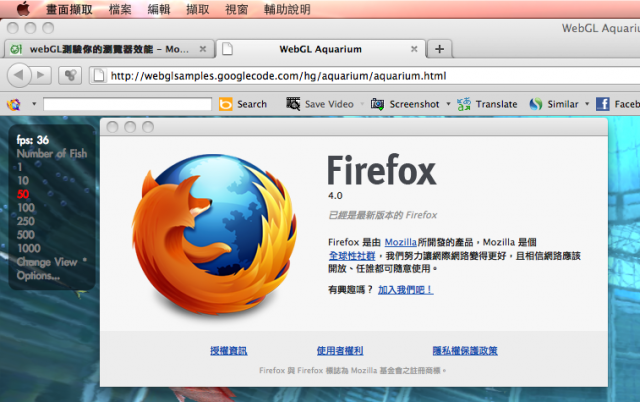Switch to the WebGL Aquarium tab
This screenshot has height=402, width=640.
(320, 49)
